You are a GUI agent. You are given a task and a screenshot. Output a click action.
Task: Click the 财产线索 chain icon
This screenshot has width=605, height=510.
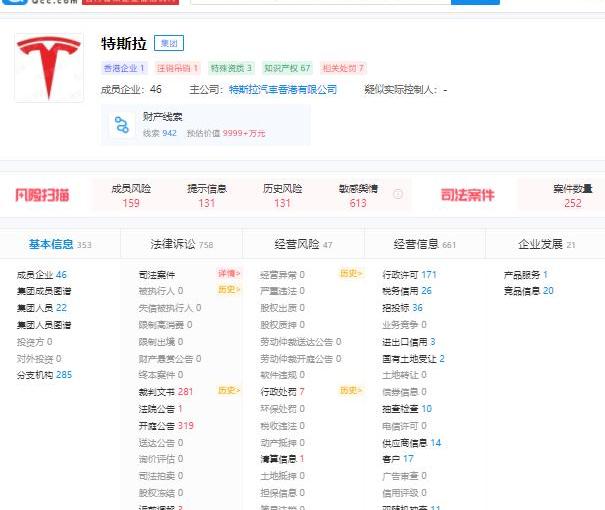coord(122,125)
